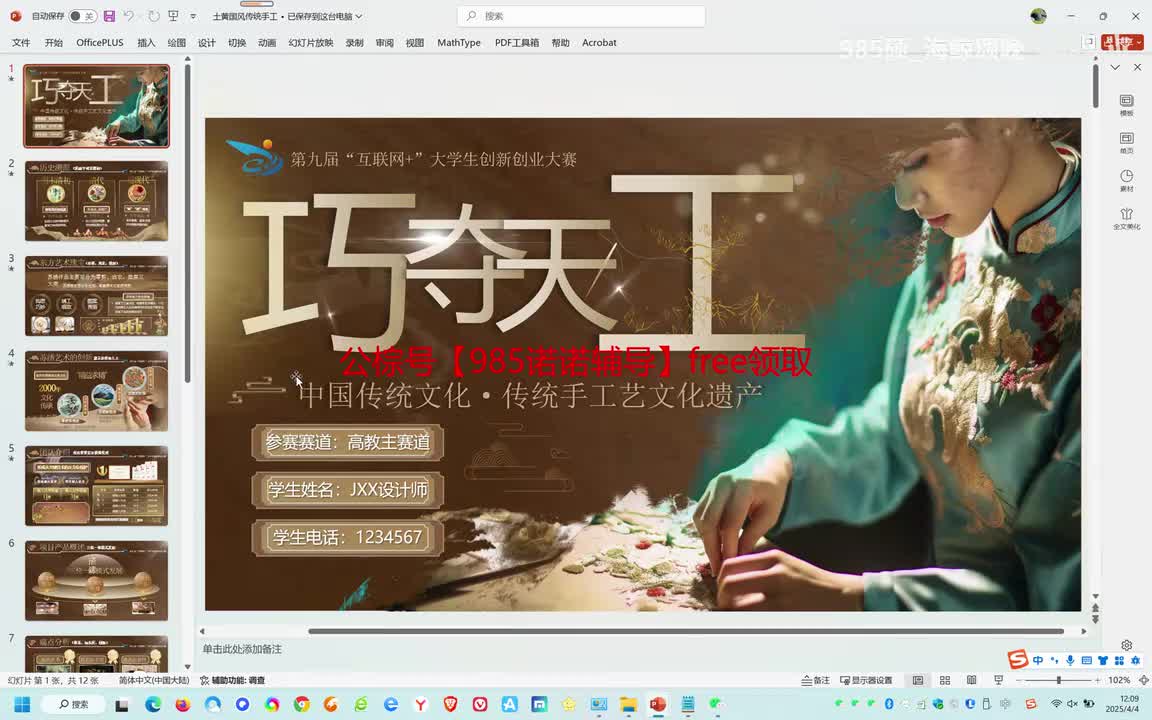
Task: Click the zoom in plus button
Action: point(1098,680)
